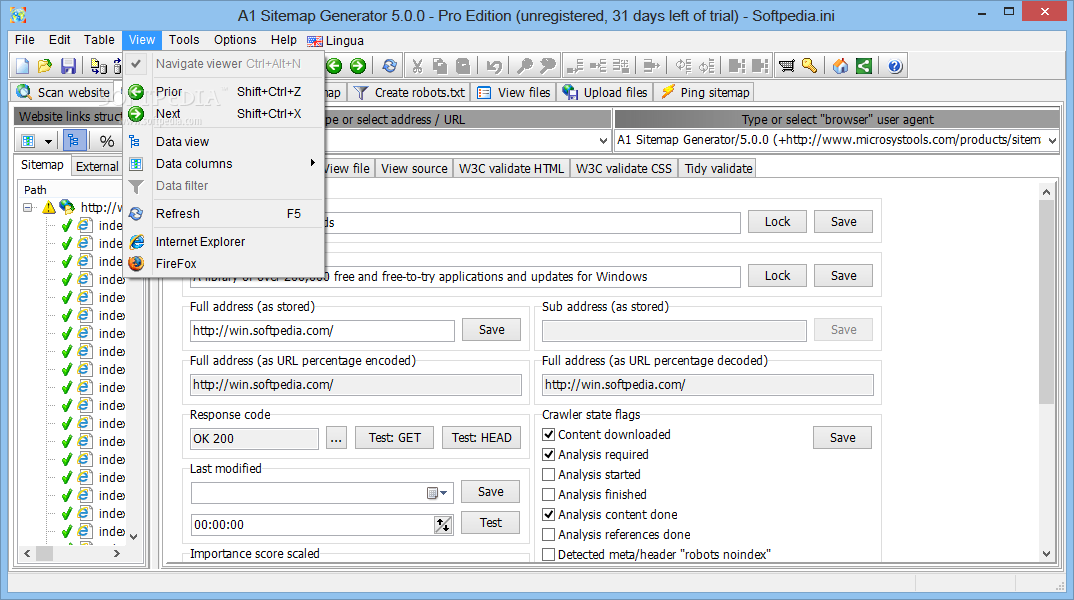The width and height of the screenshot is (1074, 600).
Task: Click the blue Refresh toolbar icon
Action: (390, 66)
